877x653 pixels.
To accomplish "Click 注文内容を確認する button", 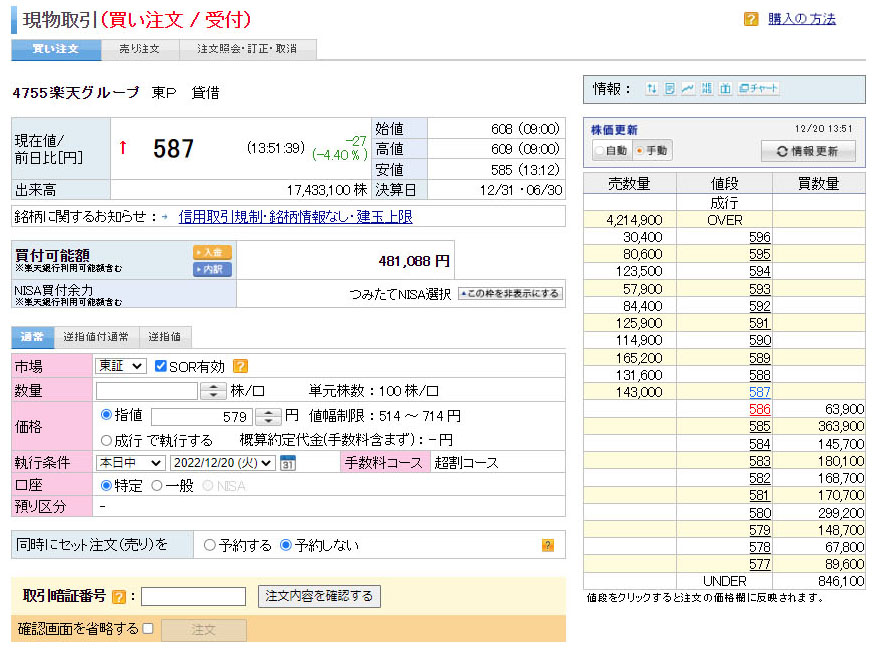I will tap(319, 597).
